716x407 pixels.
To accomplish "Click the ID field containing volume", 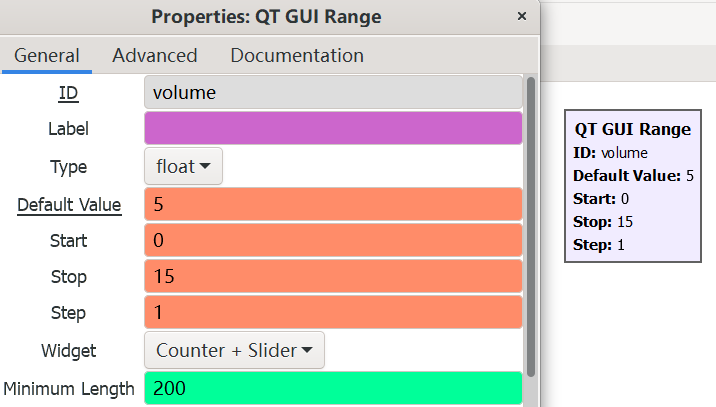I will point(333,93).
